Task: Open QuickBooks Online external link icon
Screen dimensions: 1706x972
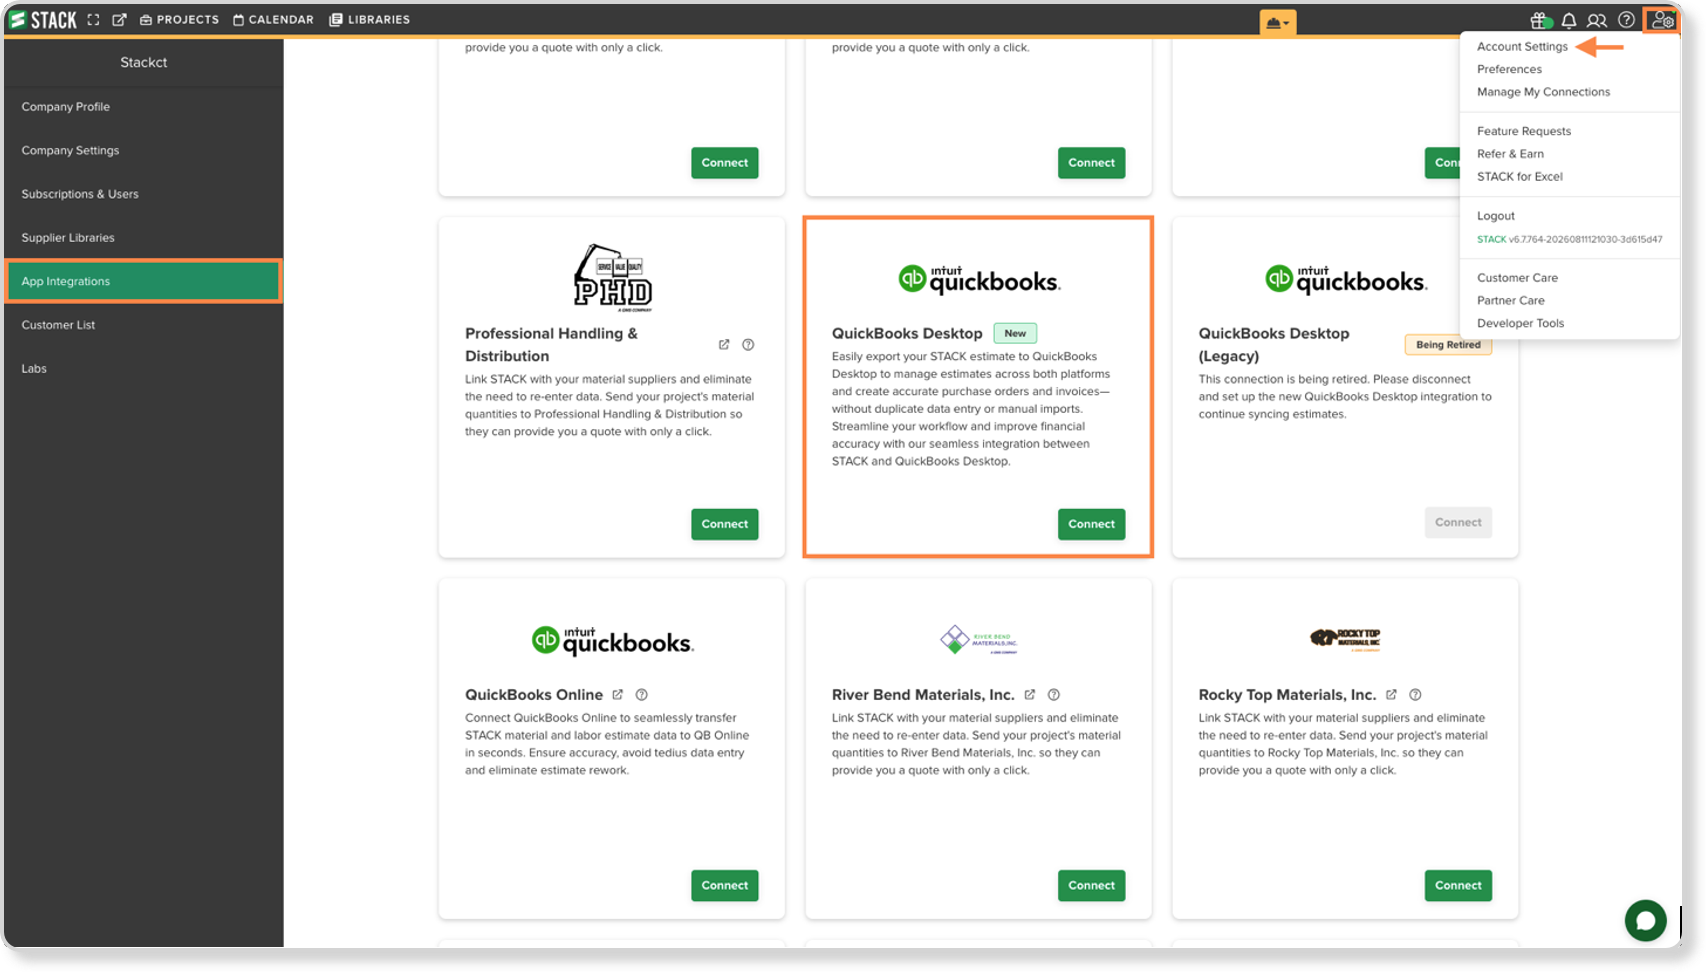Action: point(618,695)
